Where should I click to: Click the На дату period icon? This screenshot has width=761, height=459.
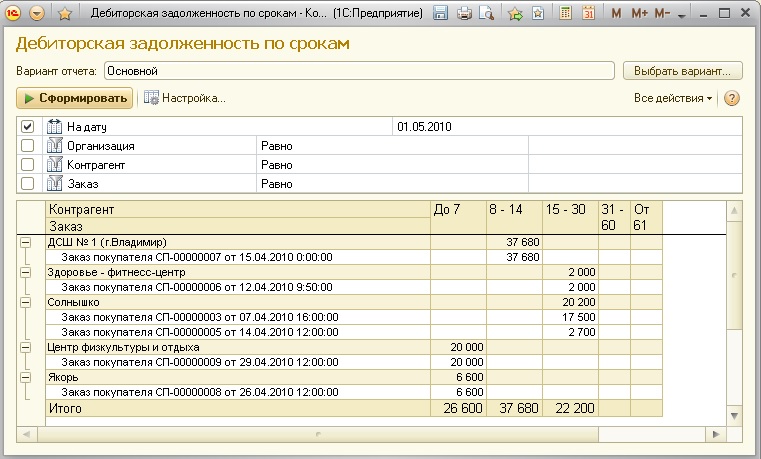click(x=54, y=127)
